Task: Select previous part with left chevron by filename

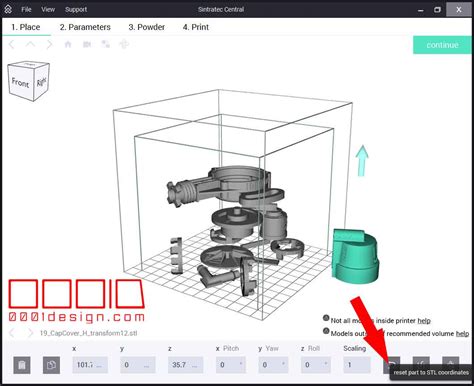Action: tap(12, 333)
